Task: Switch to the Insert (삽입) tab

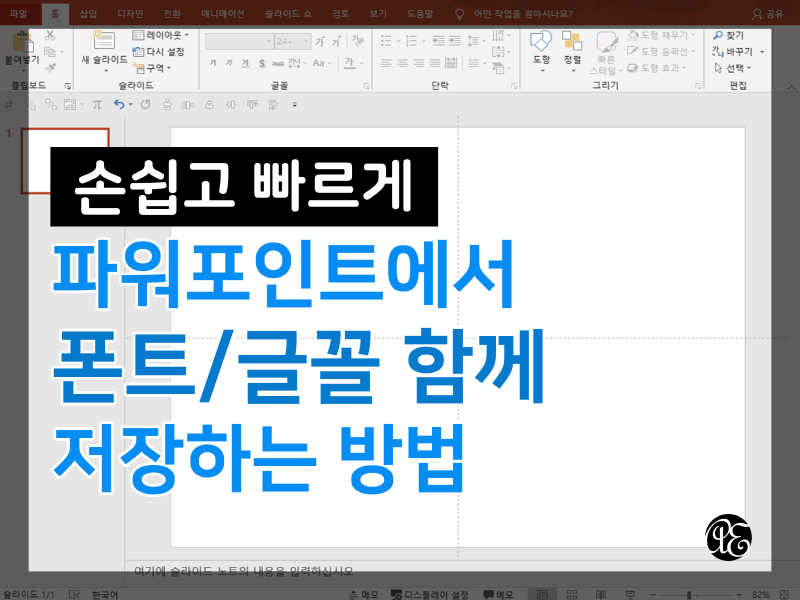Action: pos(88,13)
